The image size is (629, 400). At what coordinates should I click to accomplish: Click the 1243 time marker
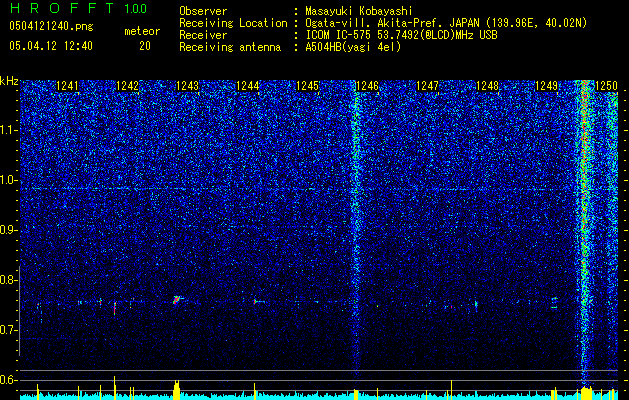[x=187, y=86]
